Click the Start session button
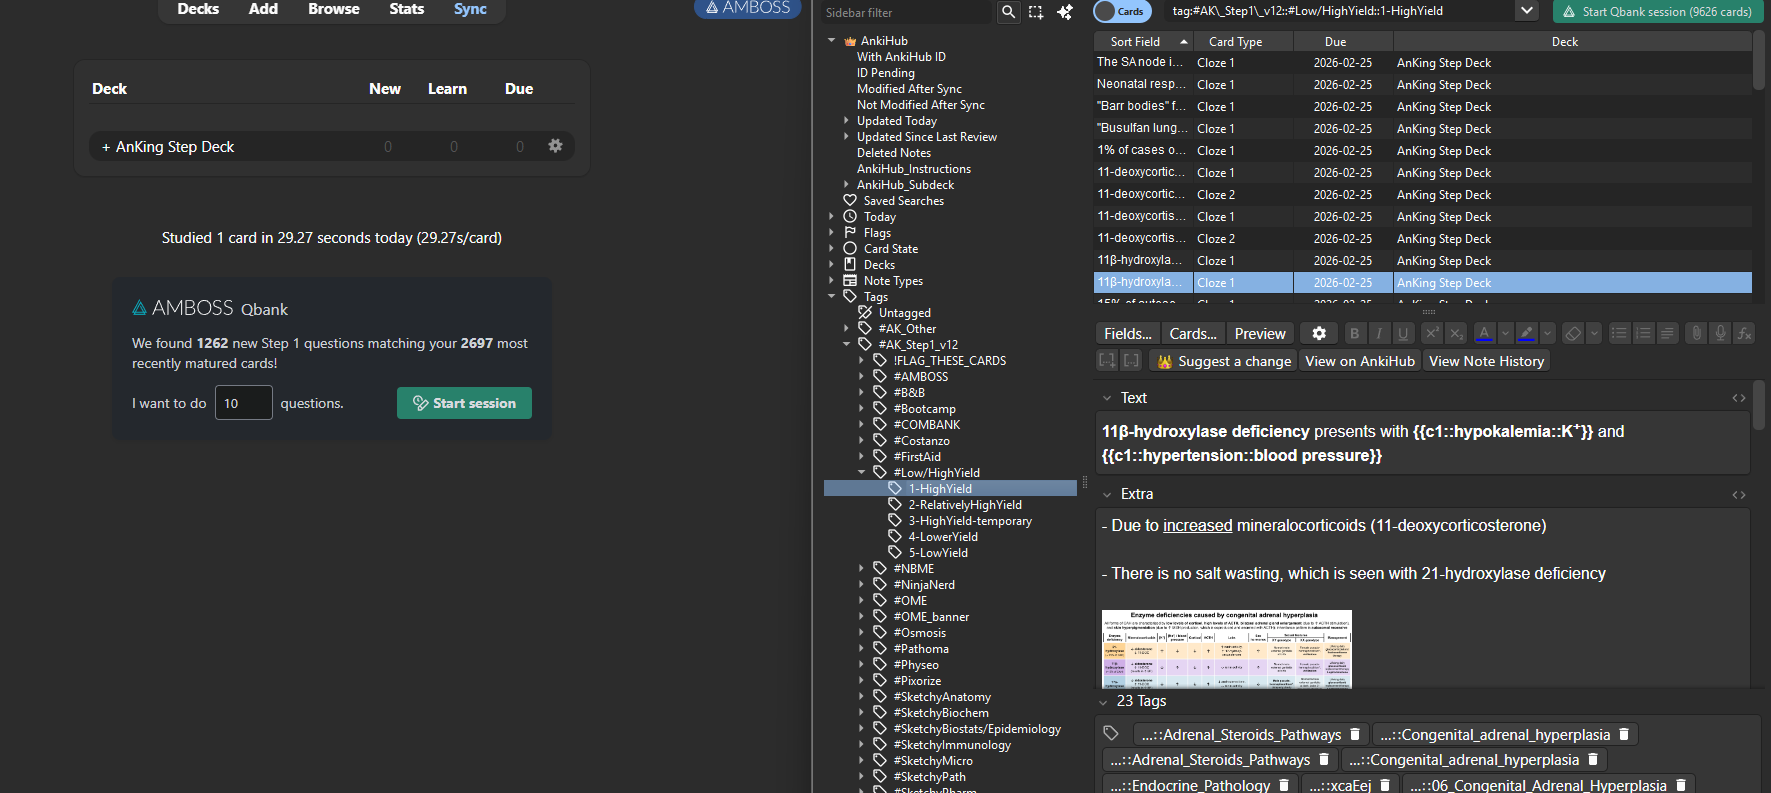 click(464, 403)
